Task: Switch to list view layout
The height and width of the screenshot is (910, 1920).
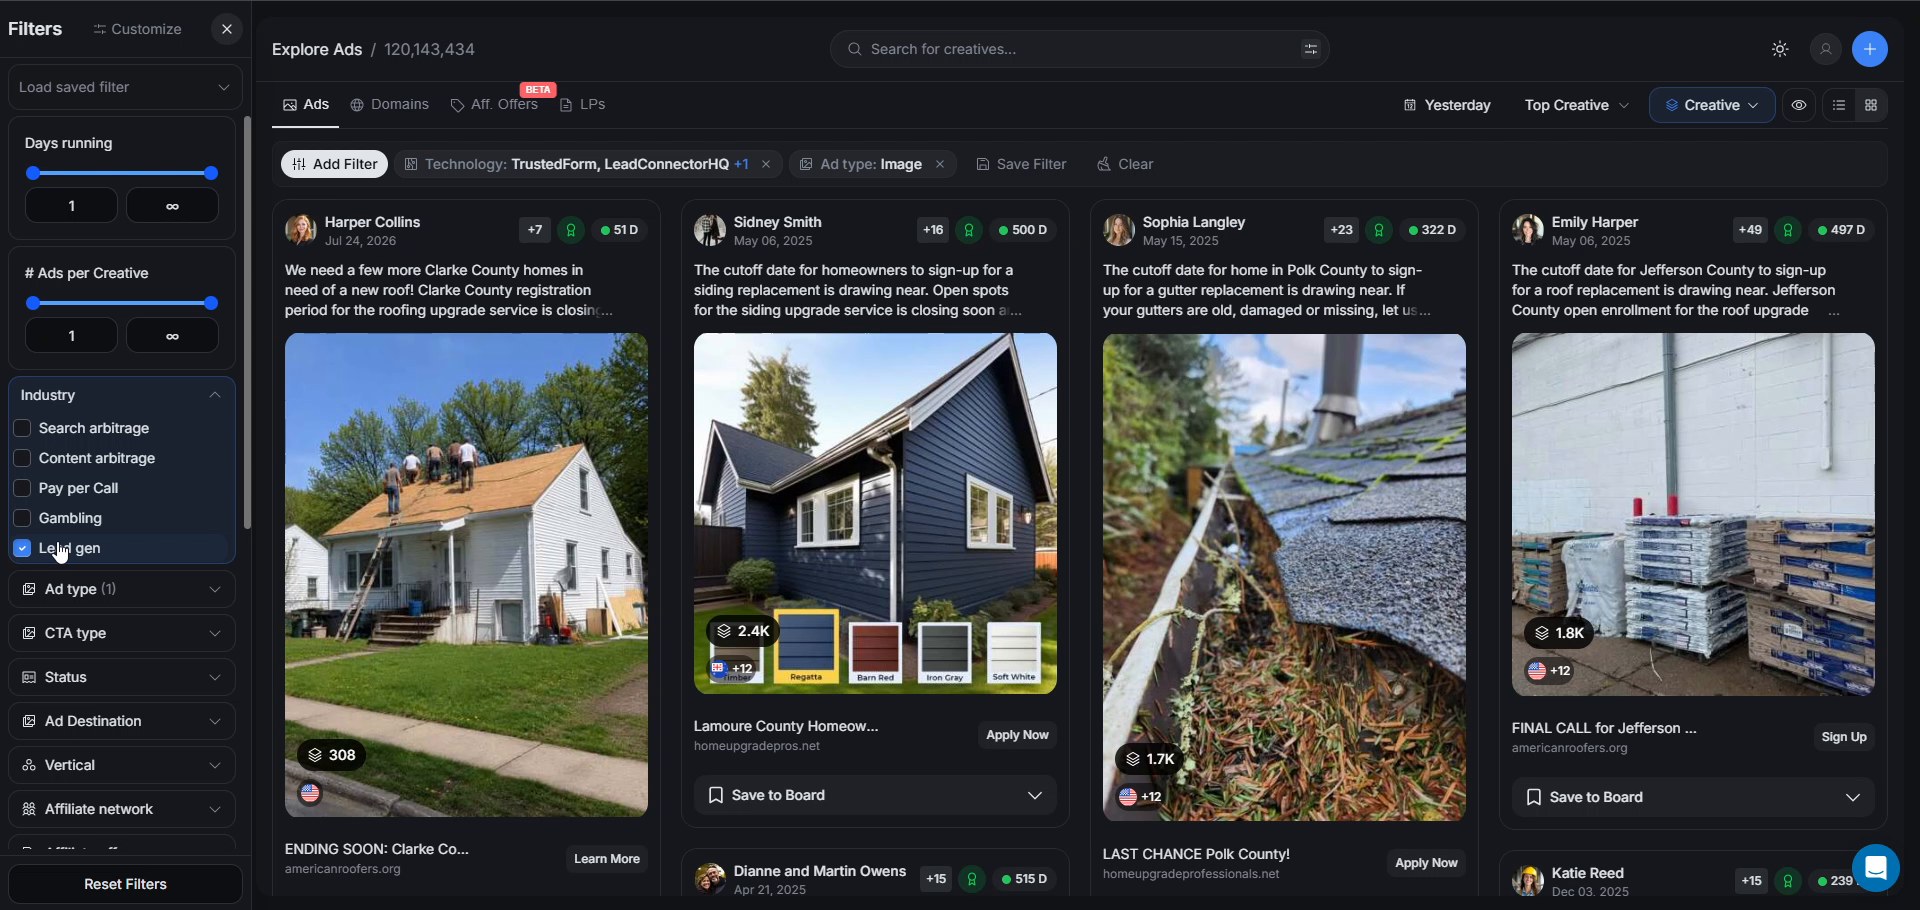Action: (x=1839, y=105)
